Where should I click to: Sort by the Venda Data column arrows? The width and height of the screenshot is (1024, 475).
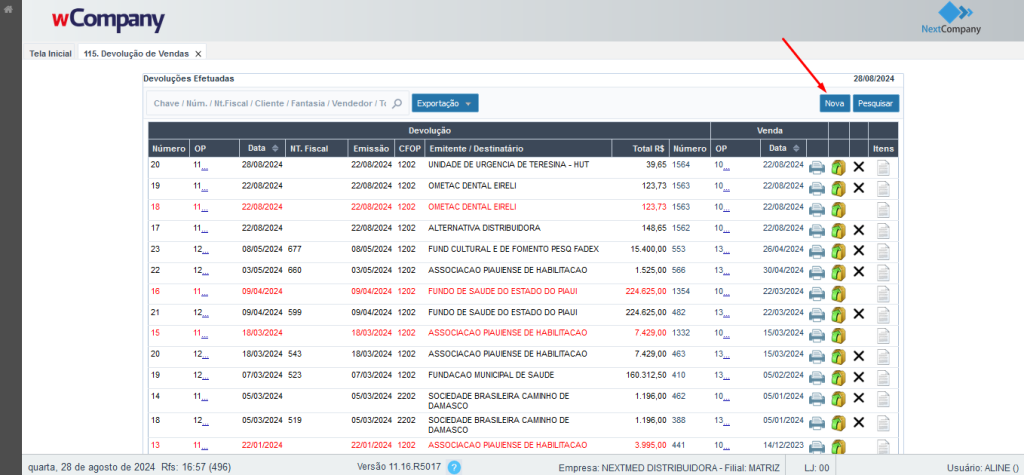(x=795, y=148)
